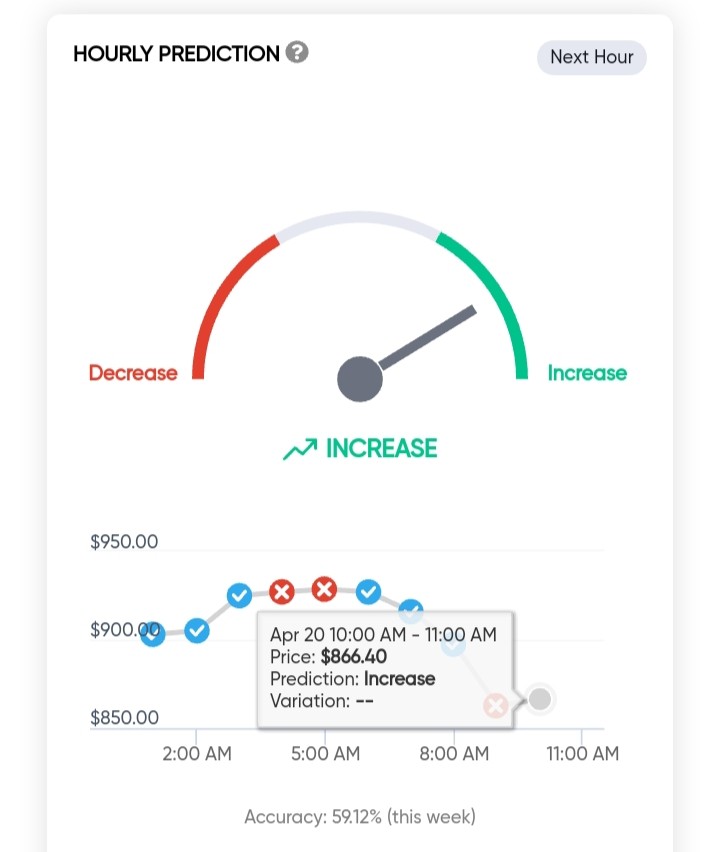Click the gauge needle pivot knob
The height and width of the screenshot is (852, 719).
coord(360,379)
